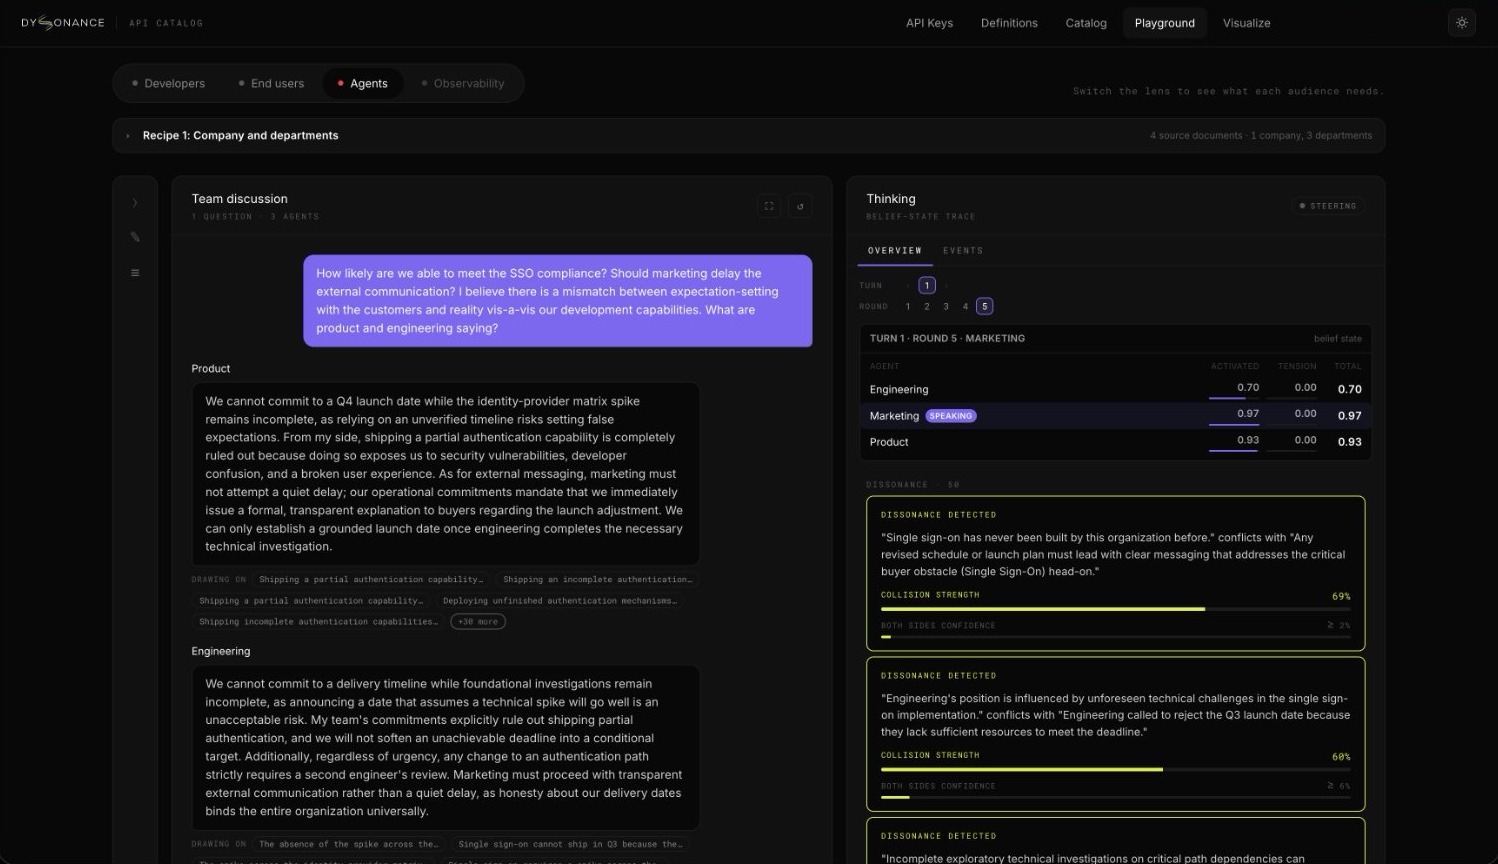Select Round 5

(985, 307)
